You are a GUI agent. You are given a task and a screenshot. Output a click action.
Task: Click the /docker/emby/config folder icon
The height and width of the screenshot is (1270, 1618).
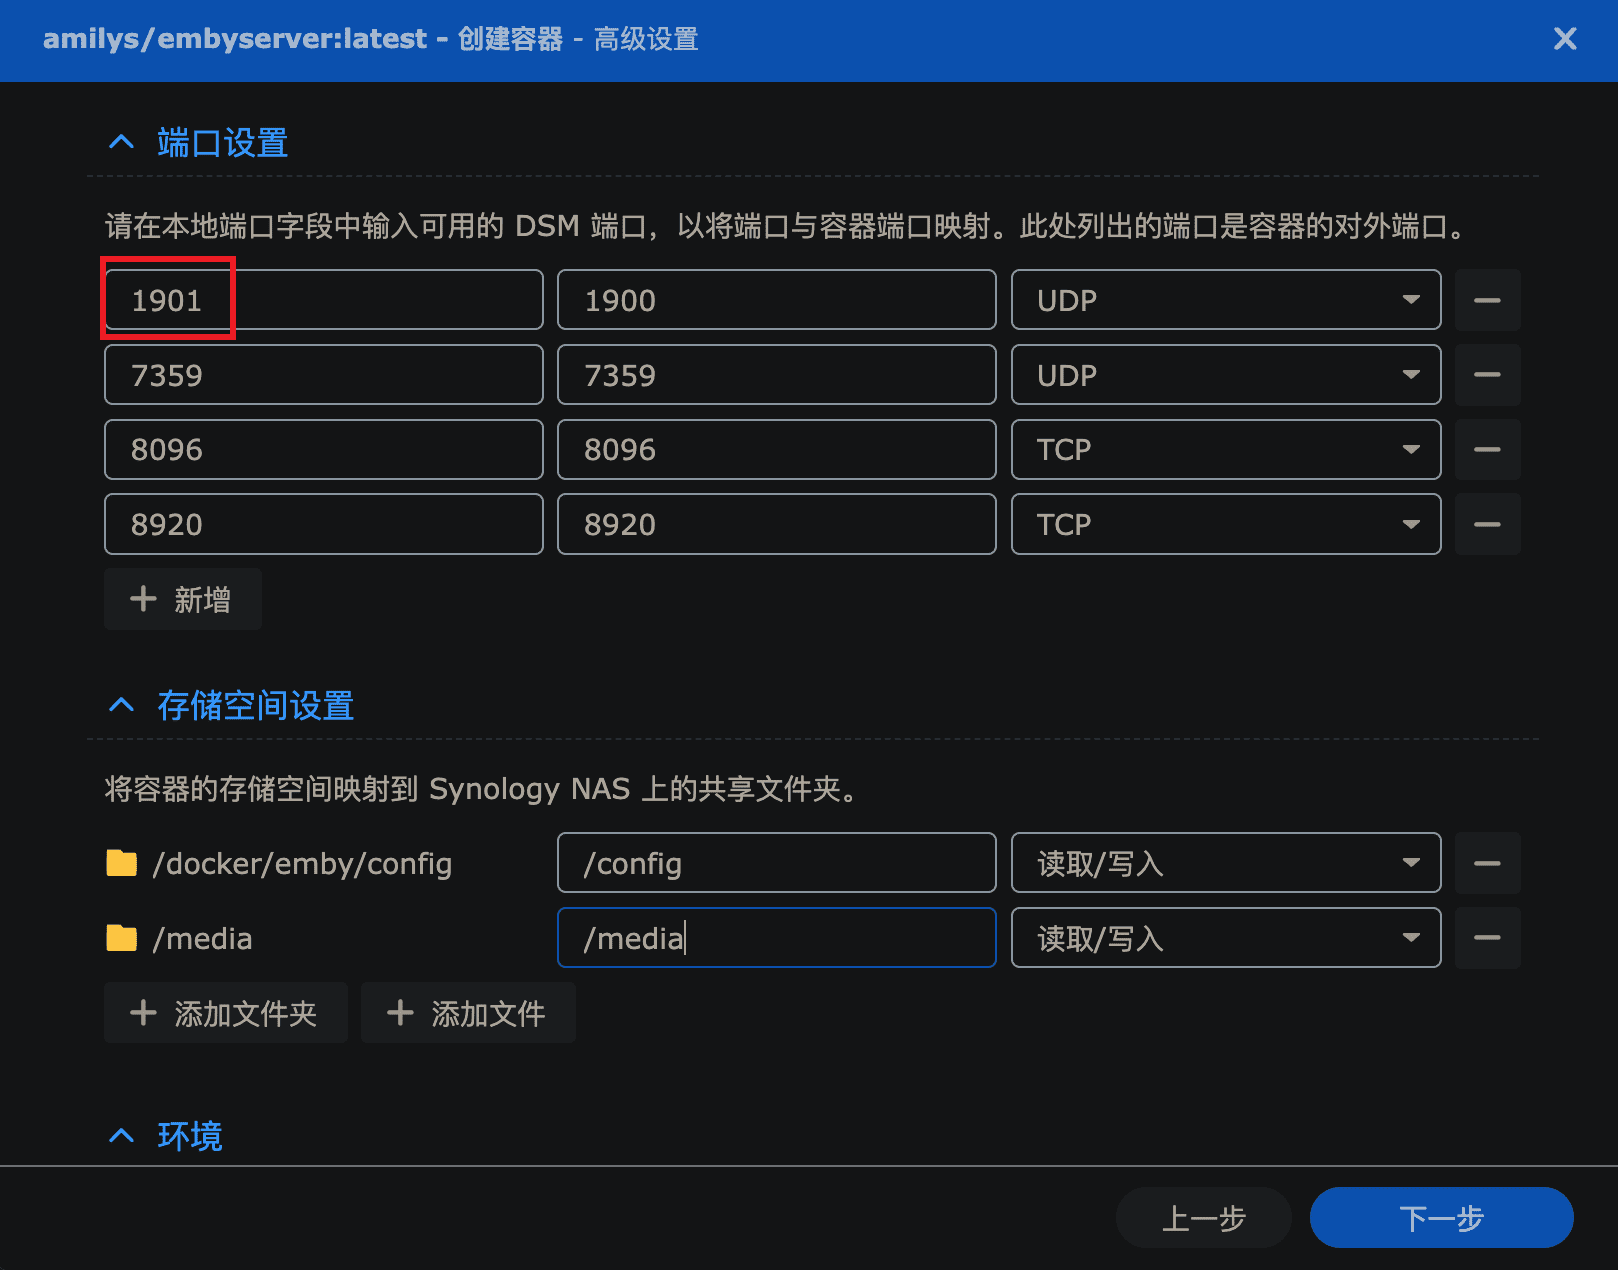(122, 863)
